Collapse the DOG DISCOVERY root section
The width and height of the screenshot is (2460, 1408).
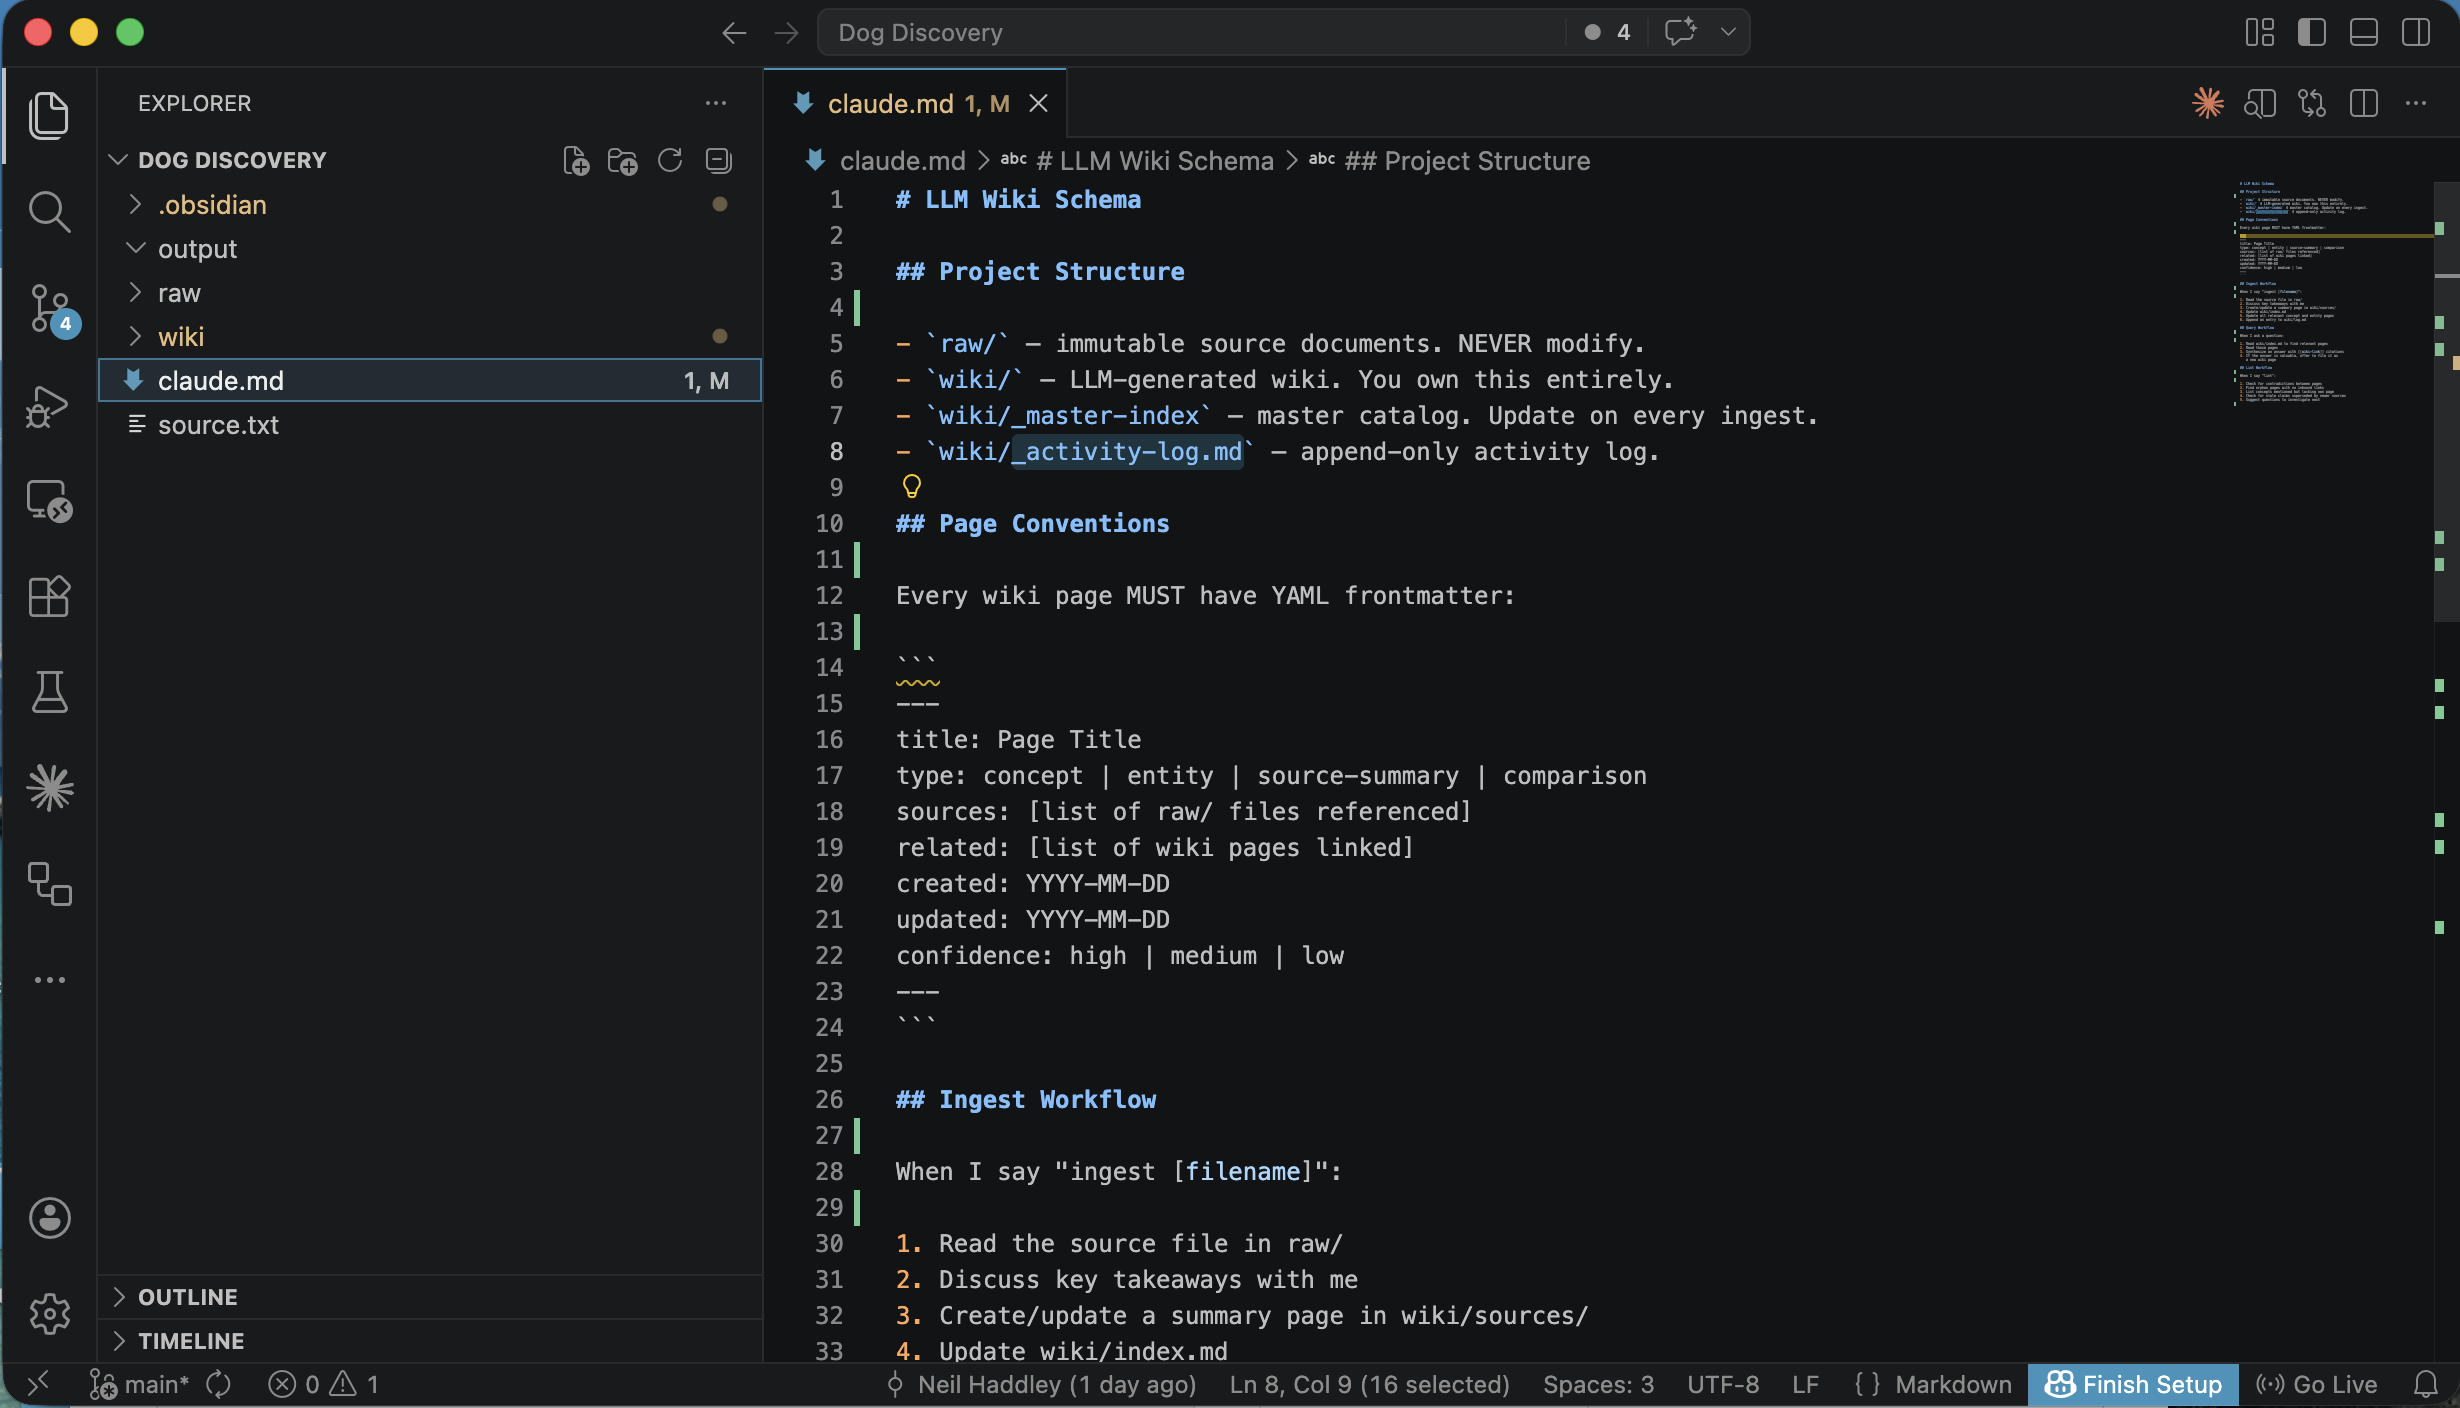[x=232, y=160]
